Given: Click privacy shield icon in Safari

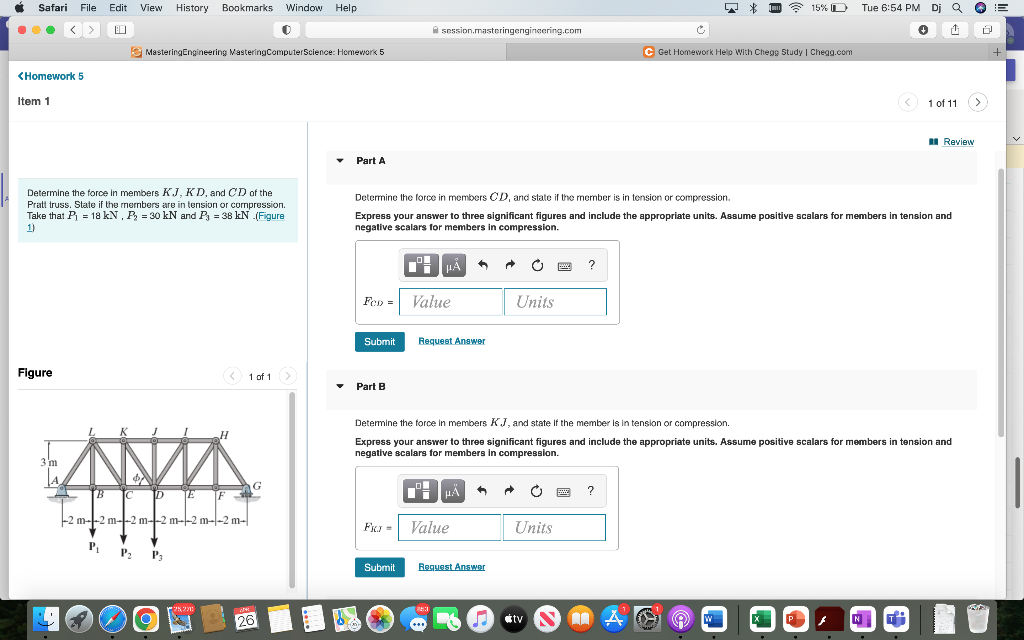Looking at the screenshot, I should click(x=286, y=30).
